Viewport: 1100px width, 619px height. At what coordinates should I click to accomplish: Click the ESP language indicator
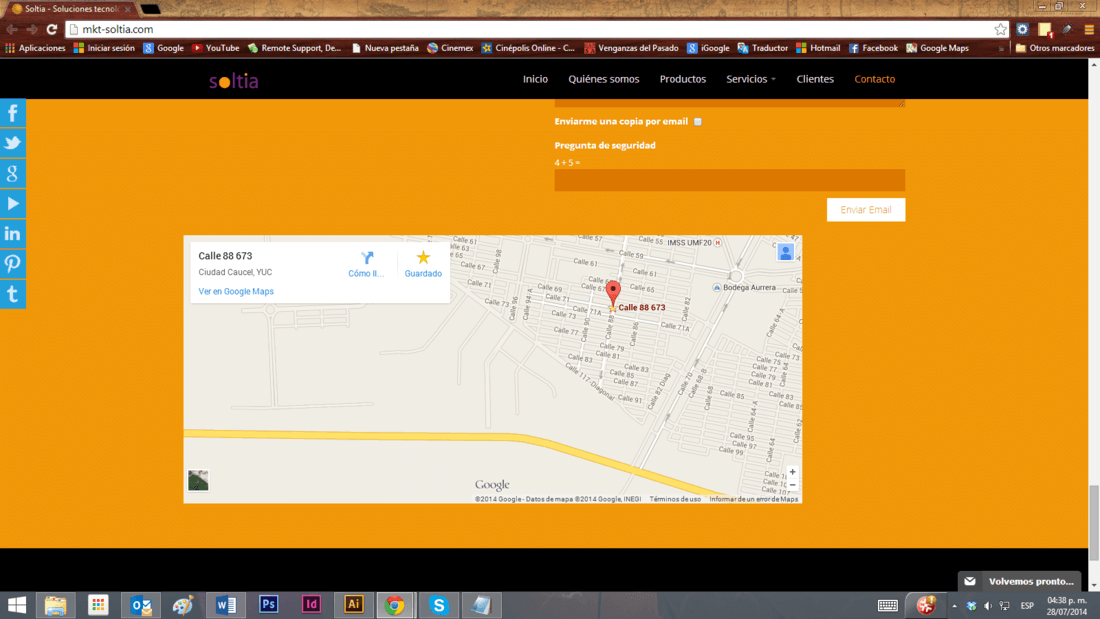click(1027, 606)
